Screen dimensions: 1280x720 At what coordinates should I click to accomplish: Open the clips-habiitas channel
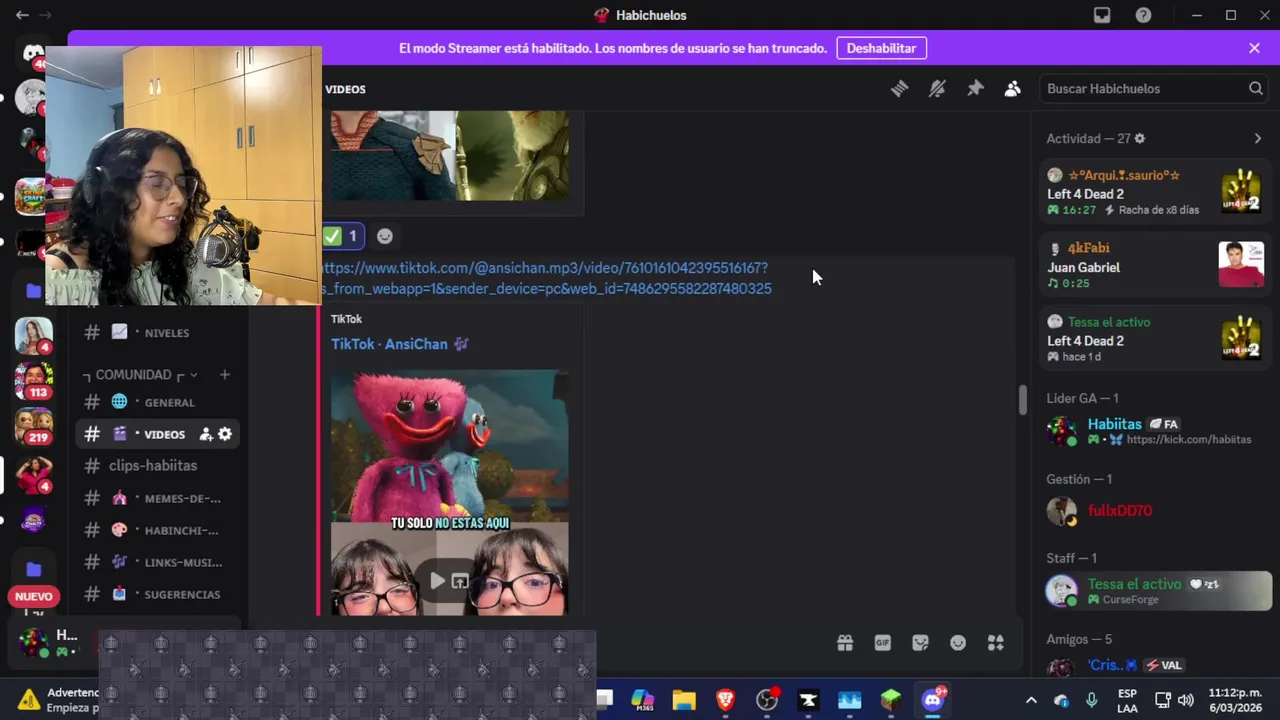pyautogui.click(x=158, y=466)
